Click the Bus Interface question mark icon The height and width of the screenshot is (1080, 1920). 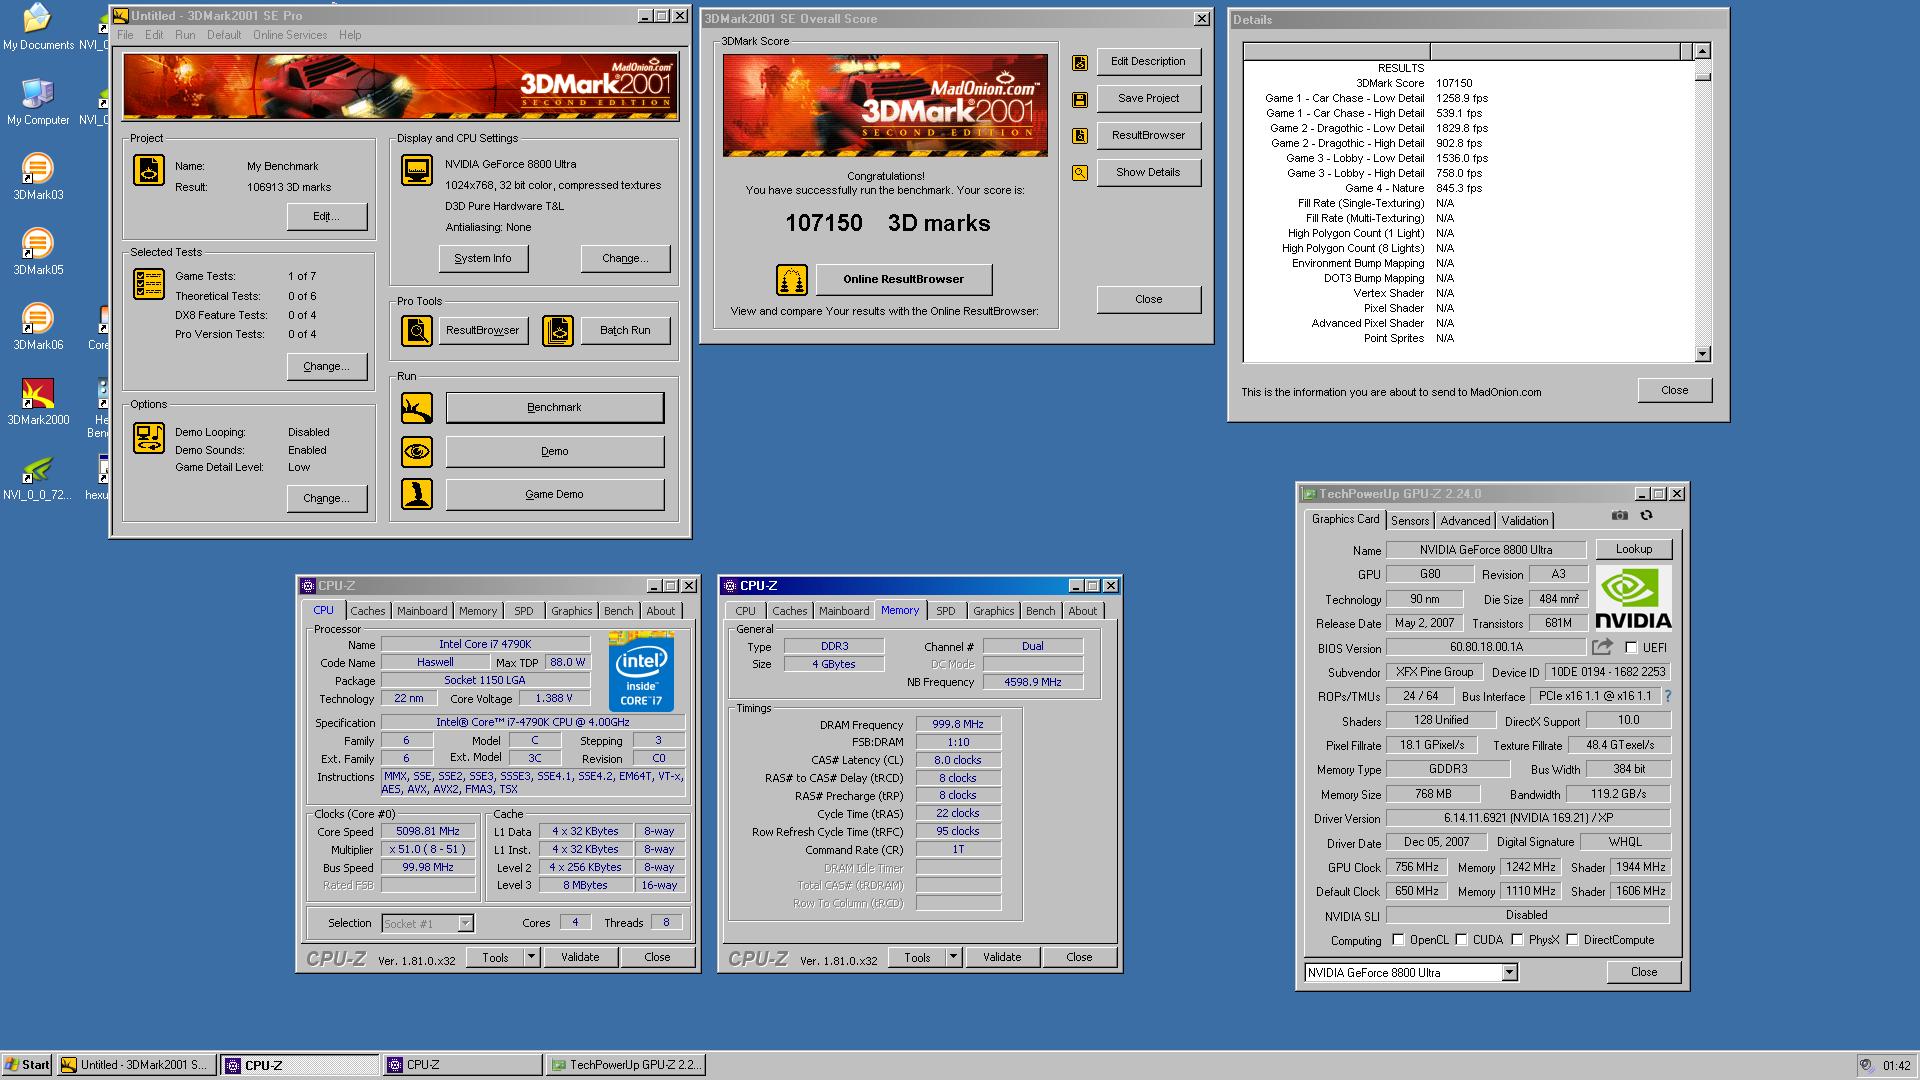tap(1667, 696)
